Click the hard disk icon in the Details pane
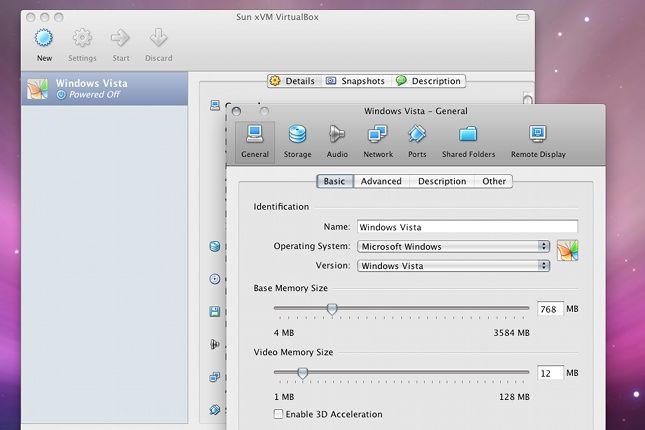The height and width of the screenshot is (430, 645). [215, 246]
